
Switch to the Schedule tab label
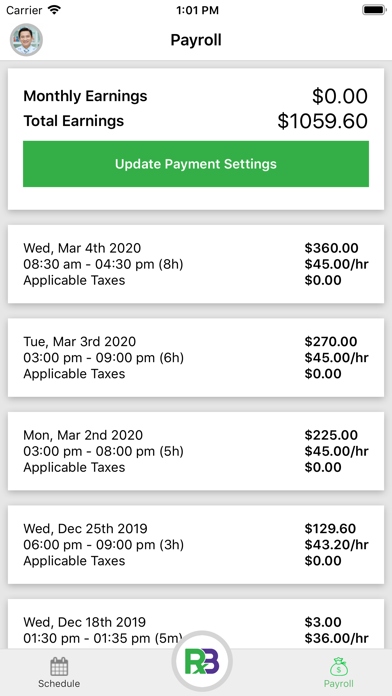click(x=59, y=683)
